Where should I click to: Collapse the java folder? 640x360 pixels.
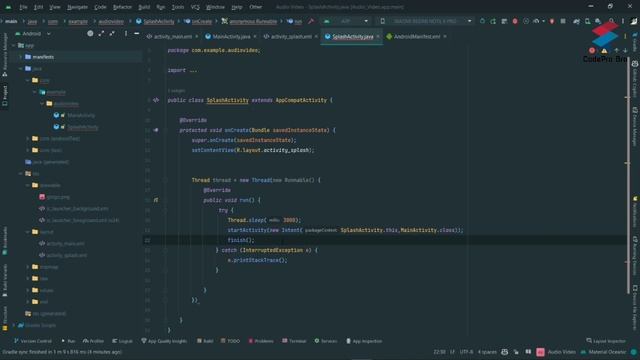[x=21, y=69]
